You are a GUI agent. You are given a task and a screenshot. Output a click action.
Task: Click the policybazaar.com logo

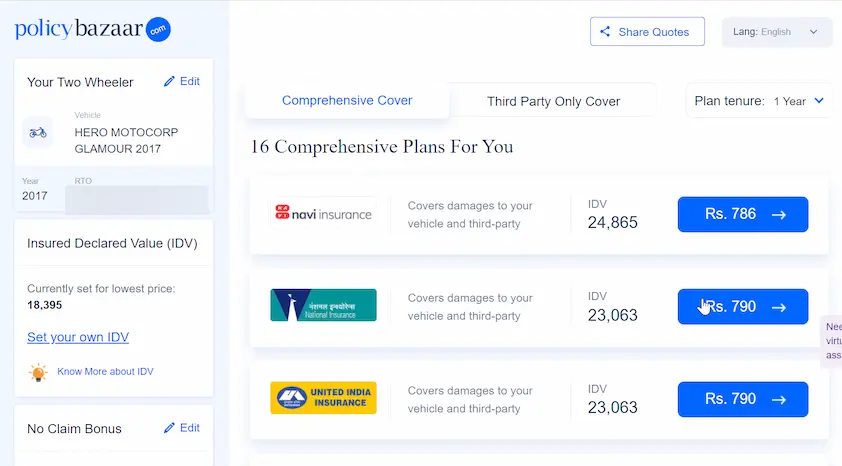point(92,29)
